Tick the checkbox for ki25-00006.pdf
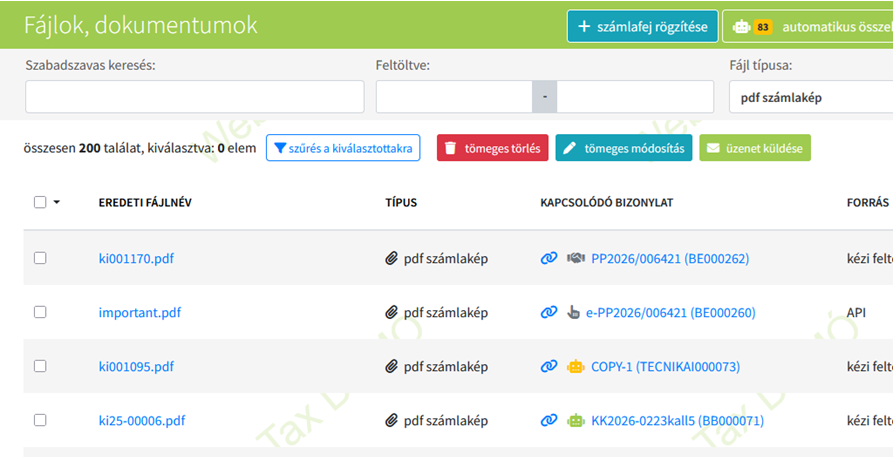 [40, 420]
